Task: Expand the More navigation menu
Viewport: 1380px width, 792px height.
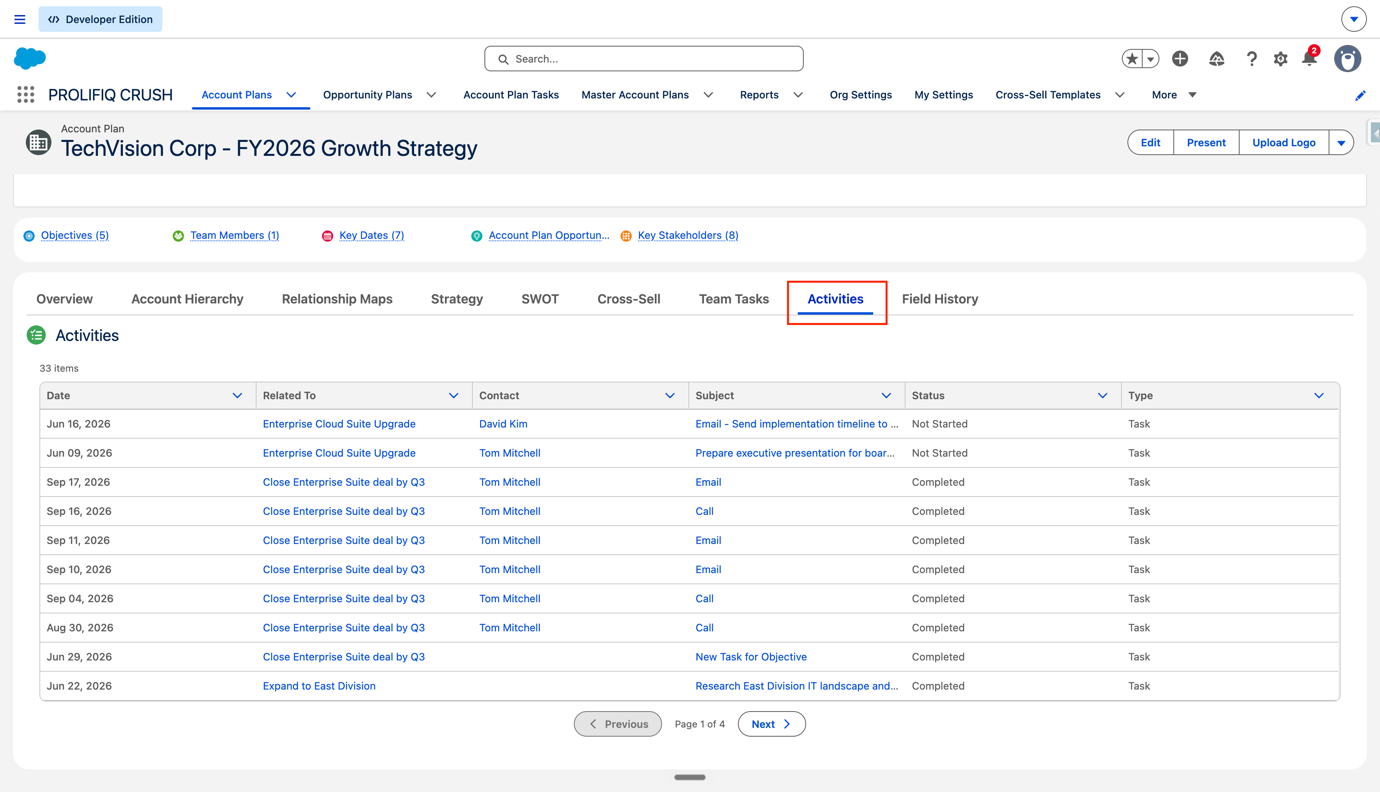Action: click(1174, 95)
